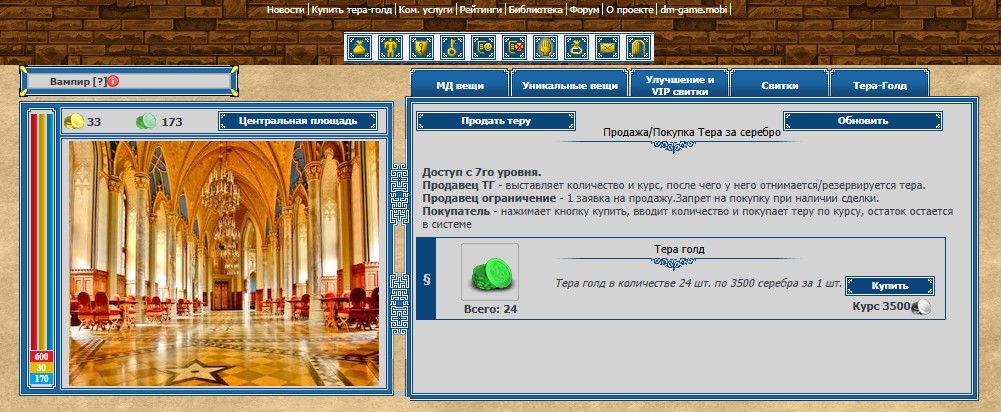Screen dimensions: 1001x412
Task: Click the Тера голд green coins thumbnail
Action: [x=490, y=272]
